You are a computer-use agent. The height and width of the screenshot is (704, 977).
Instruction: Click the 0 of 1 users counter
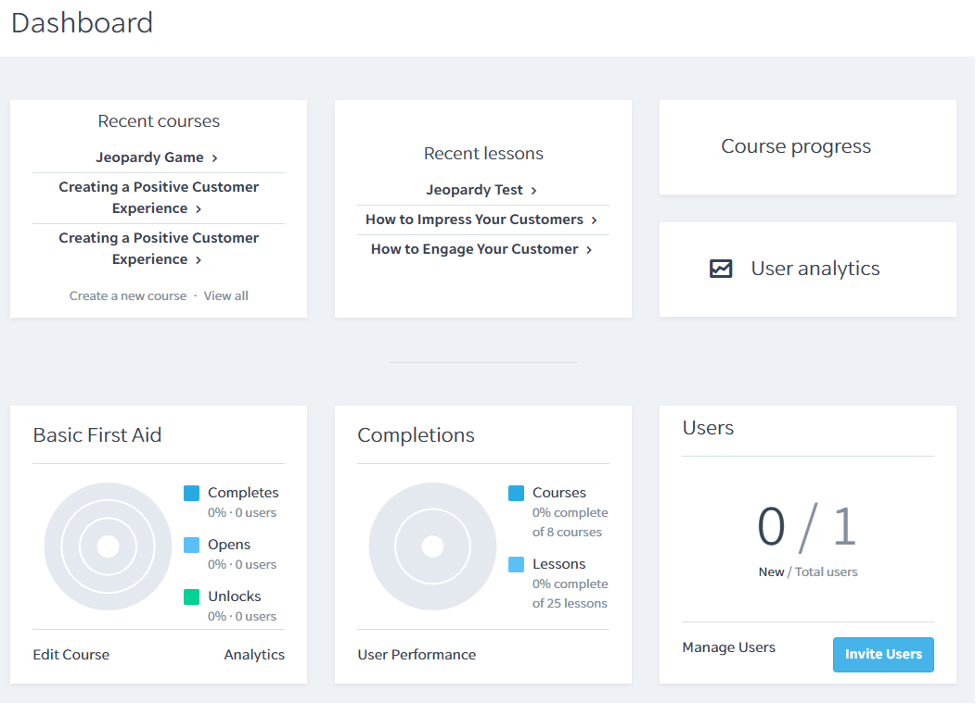(807, 530)
